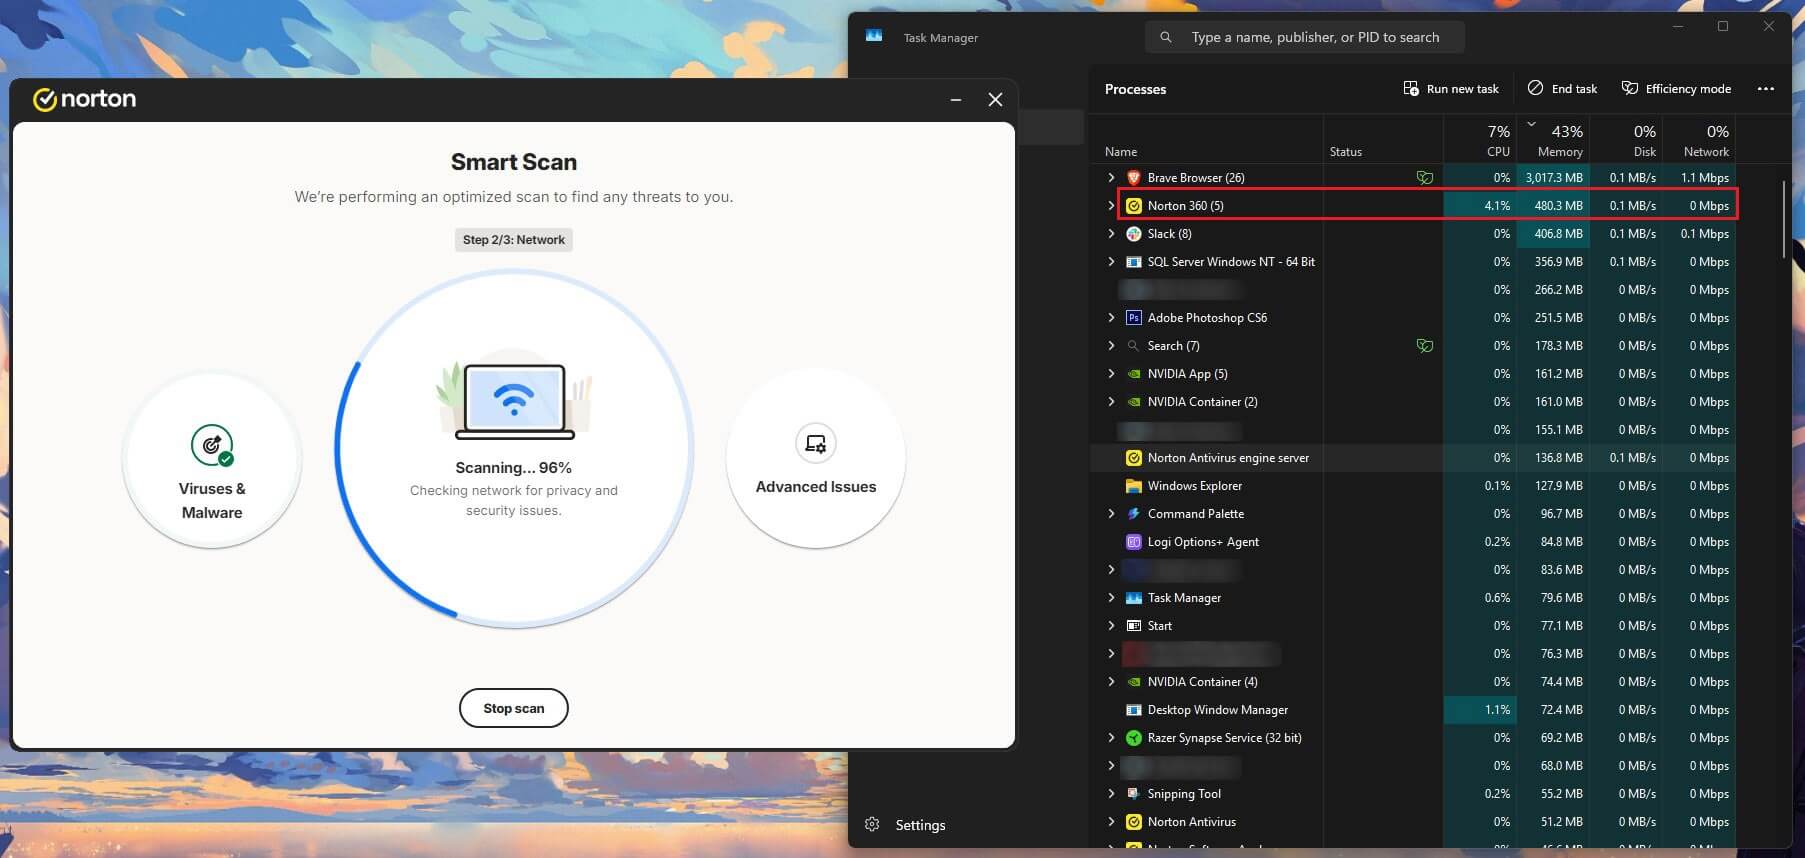1805x858 pixels.
Task: Click the Step 2/3: Network badge
Action: [514, 240]
